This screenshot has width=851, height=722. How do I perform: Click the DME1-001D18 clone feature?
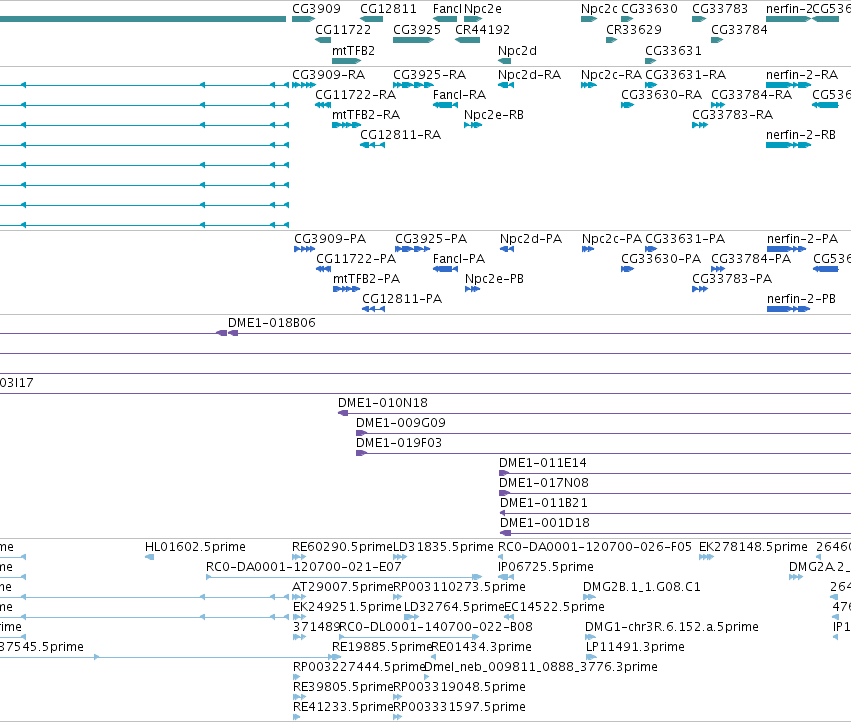675,533
